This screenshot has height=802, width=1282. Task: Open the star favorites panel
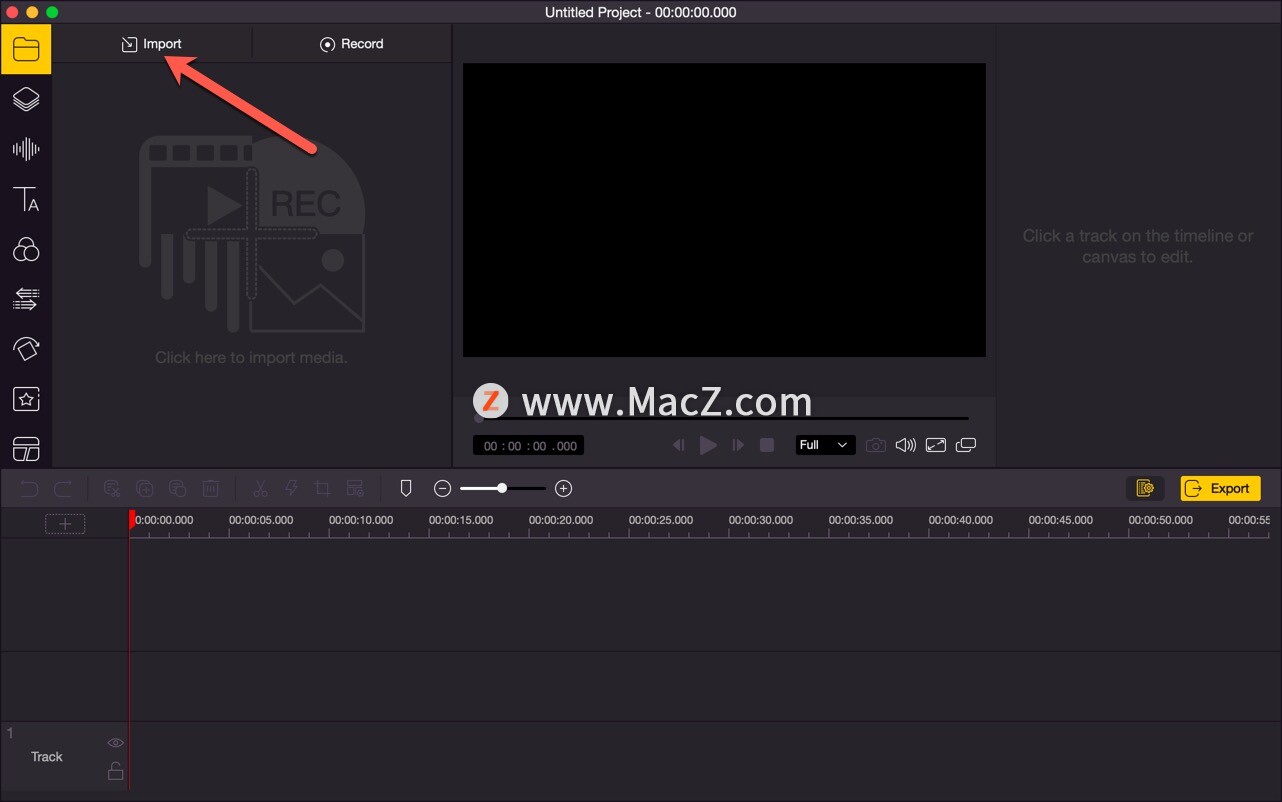(x=26, y=399)
